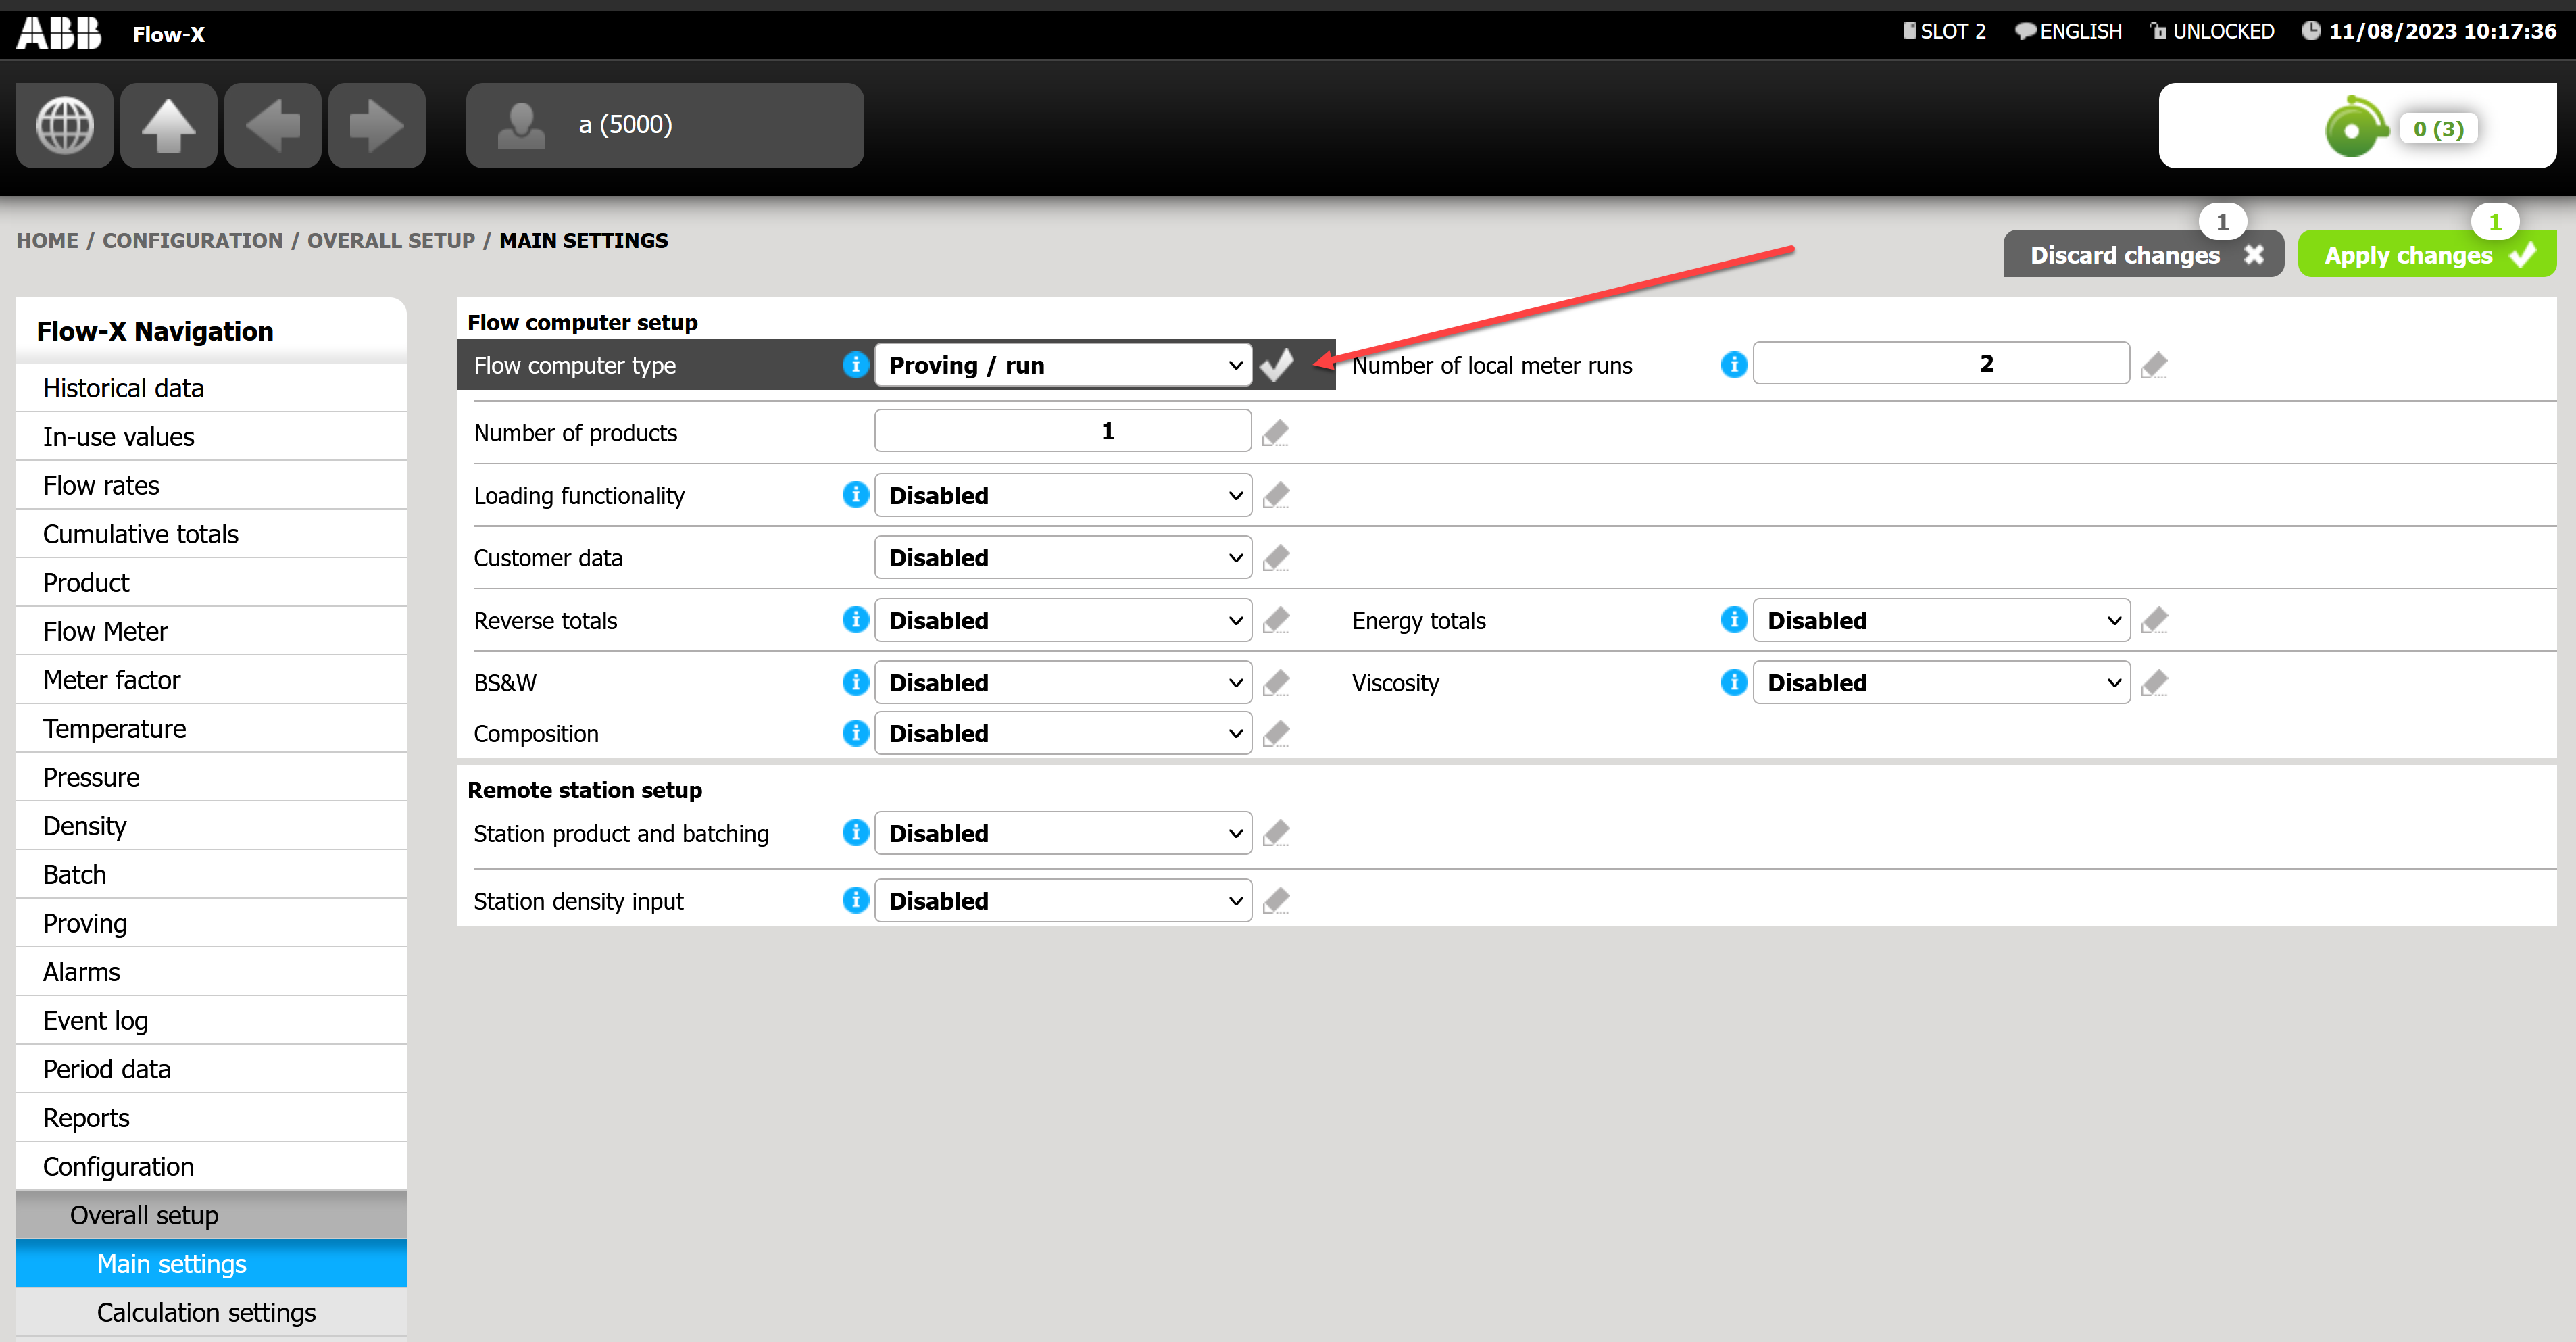Change language via ENGLISH indicator
The height and width of the screenshot is (1342, 2576).
point(2068,31)
